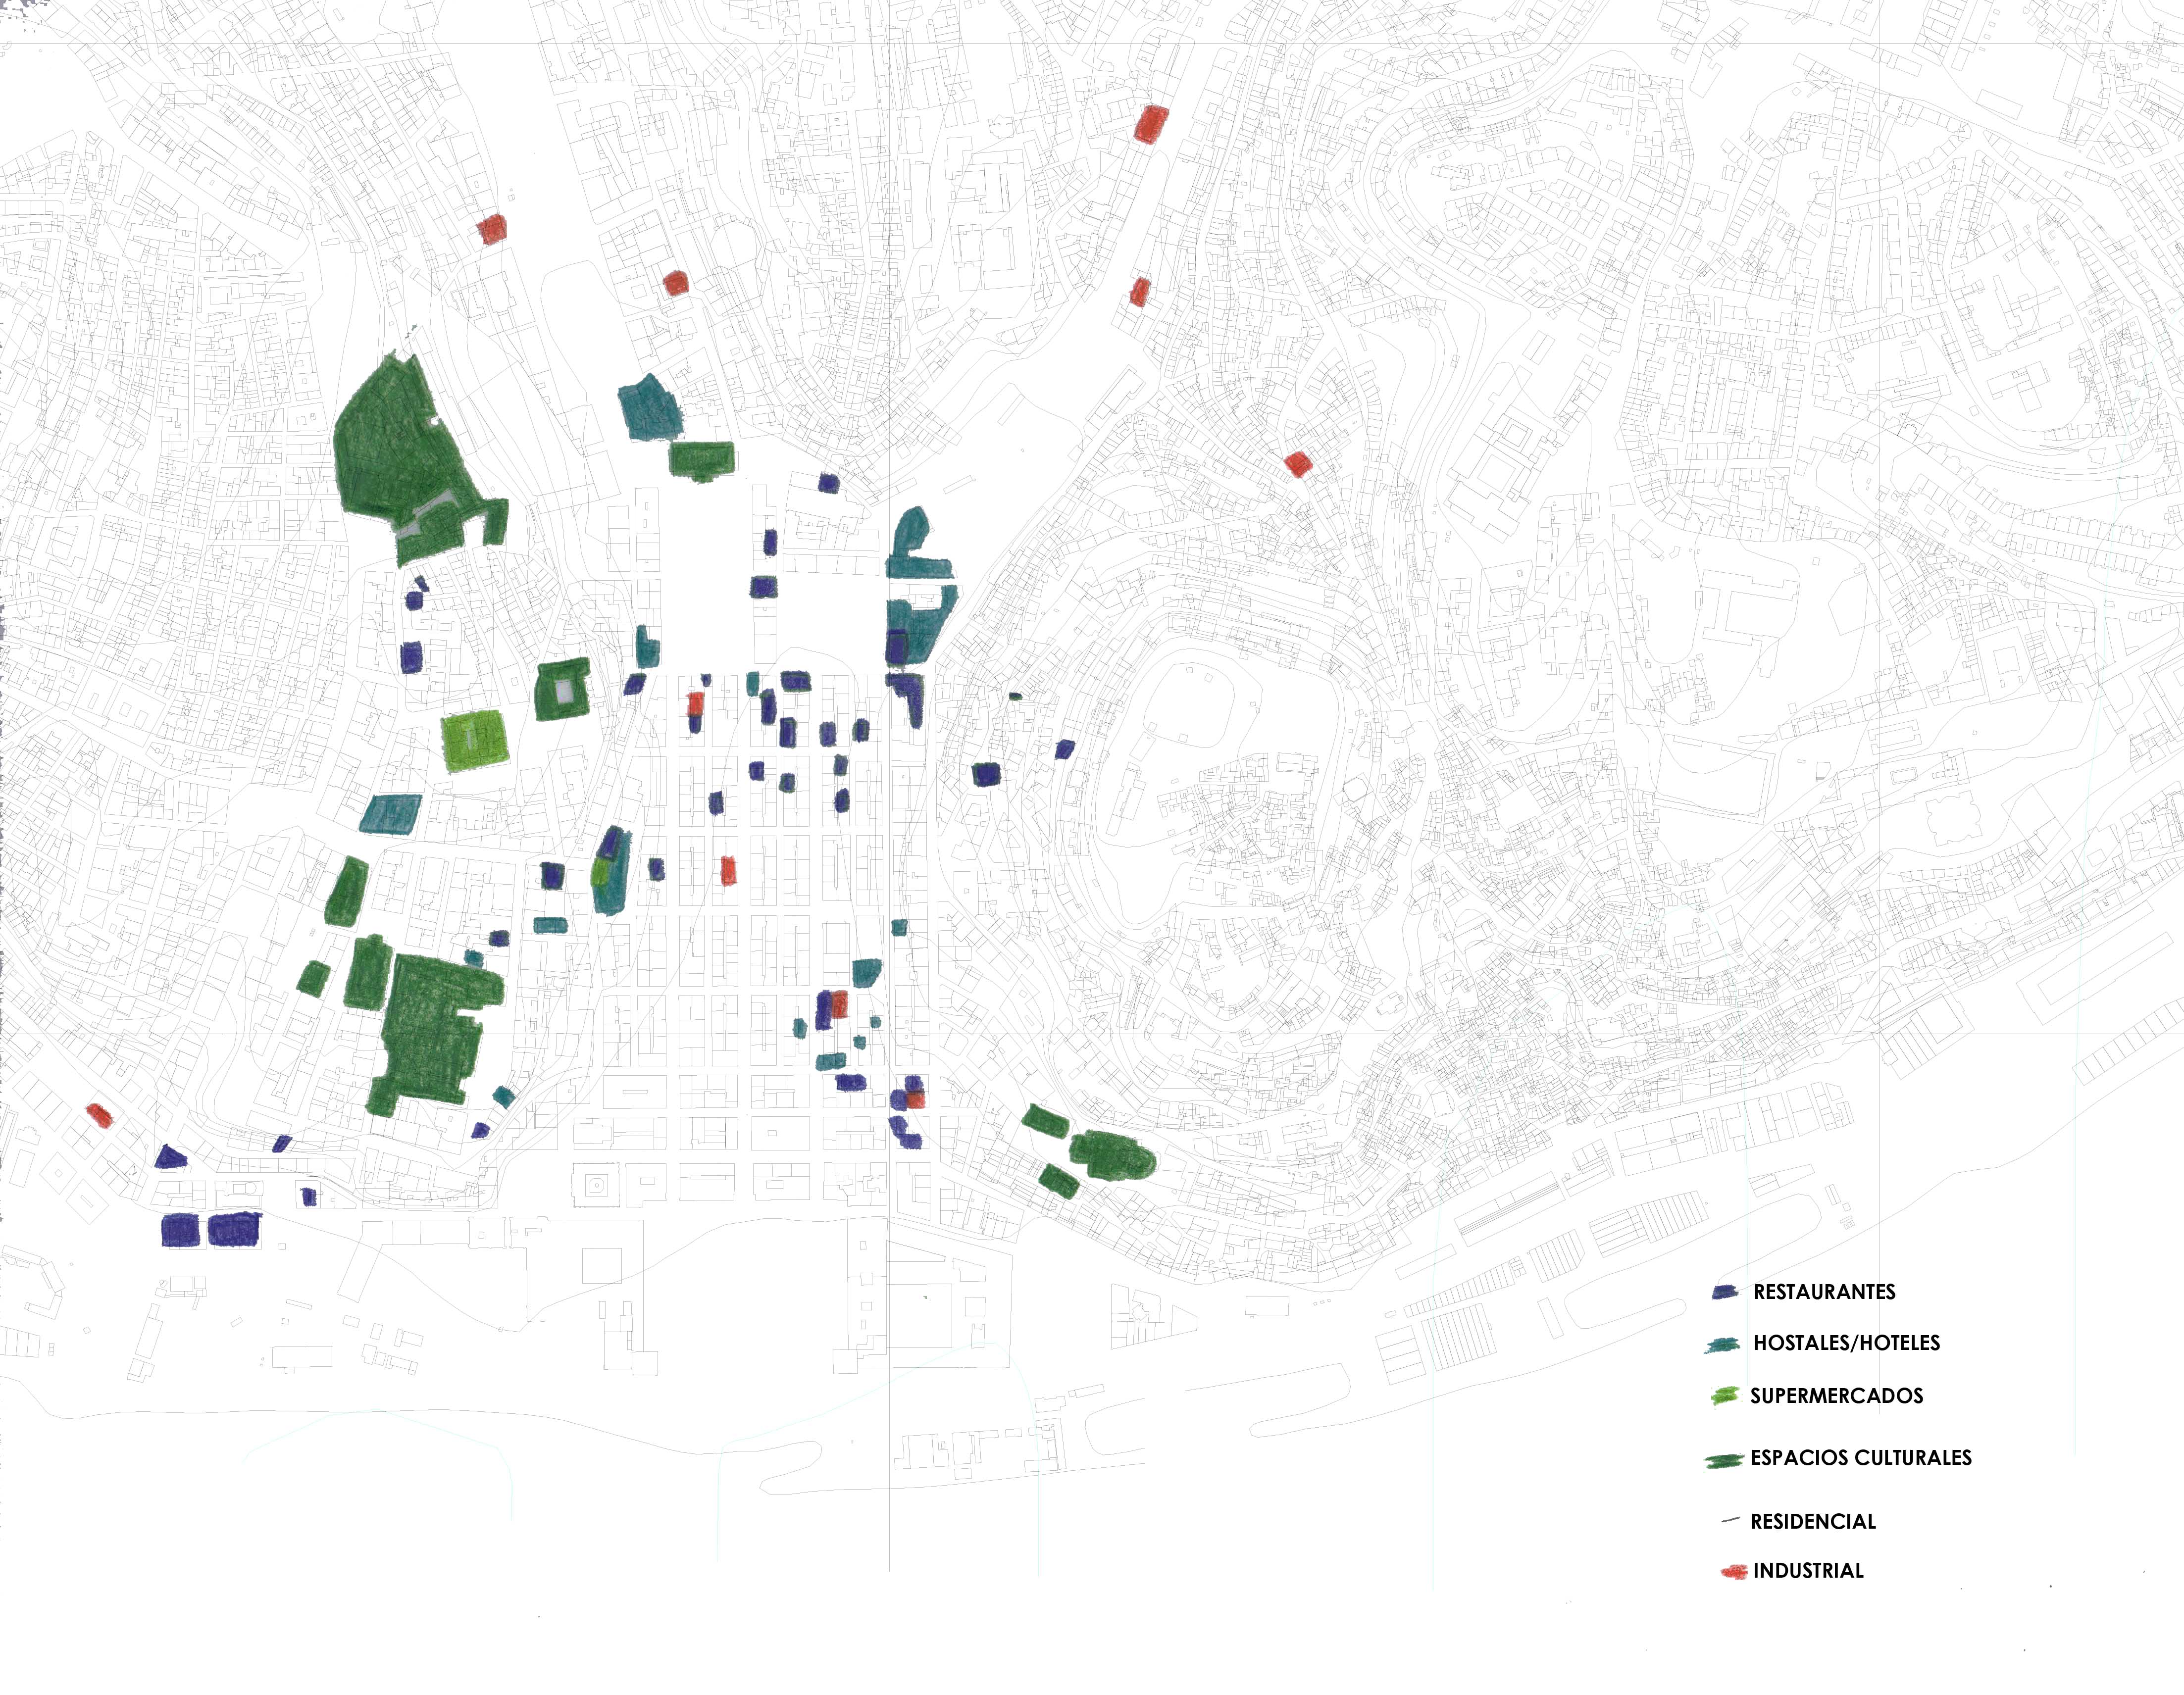Screen dimensions: 2184x1695
Task: Click the SUPERMERCADOS legend label
Action: (x=1836, y=1396)
